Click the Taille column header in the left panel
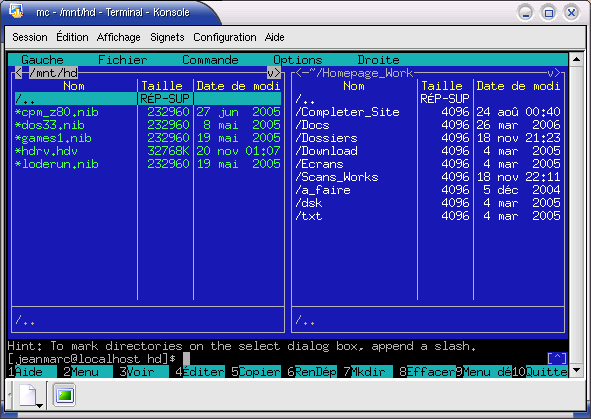 tap(162, 86)
